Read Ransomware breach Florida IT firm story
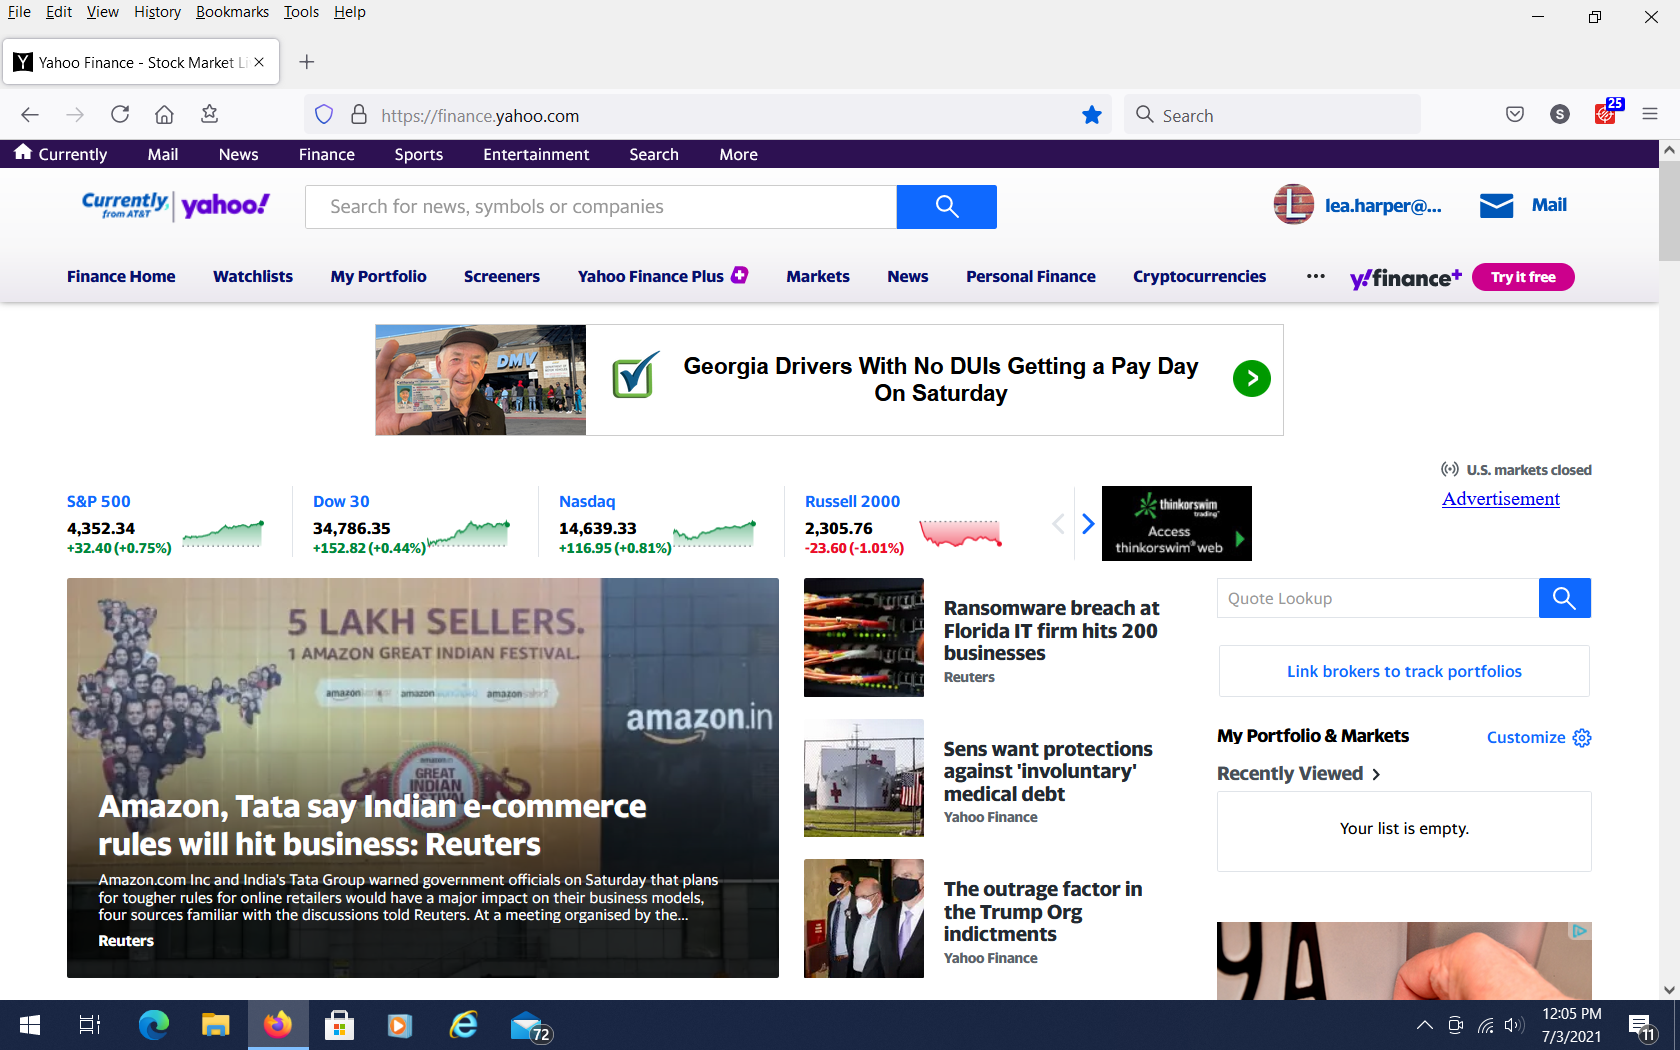This screenshot has height=1050, width=1680. click(x=1051, y=631)
